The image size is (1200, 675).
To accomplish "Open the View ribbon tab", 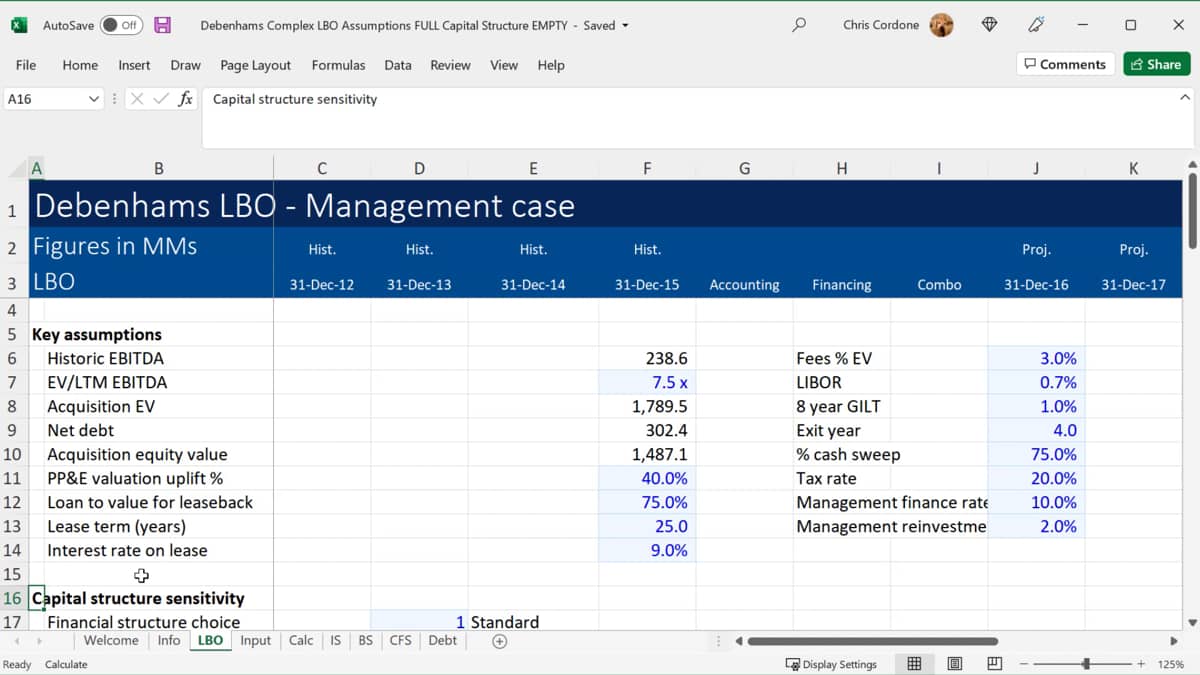I will pyautogui.click(x=504, y=65).
